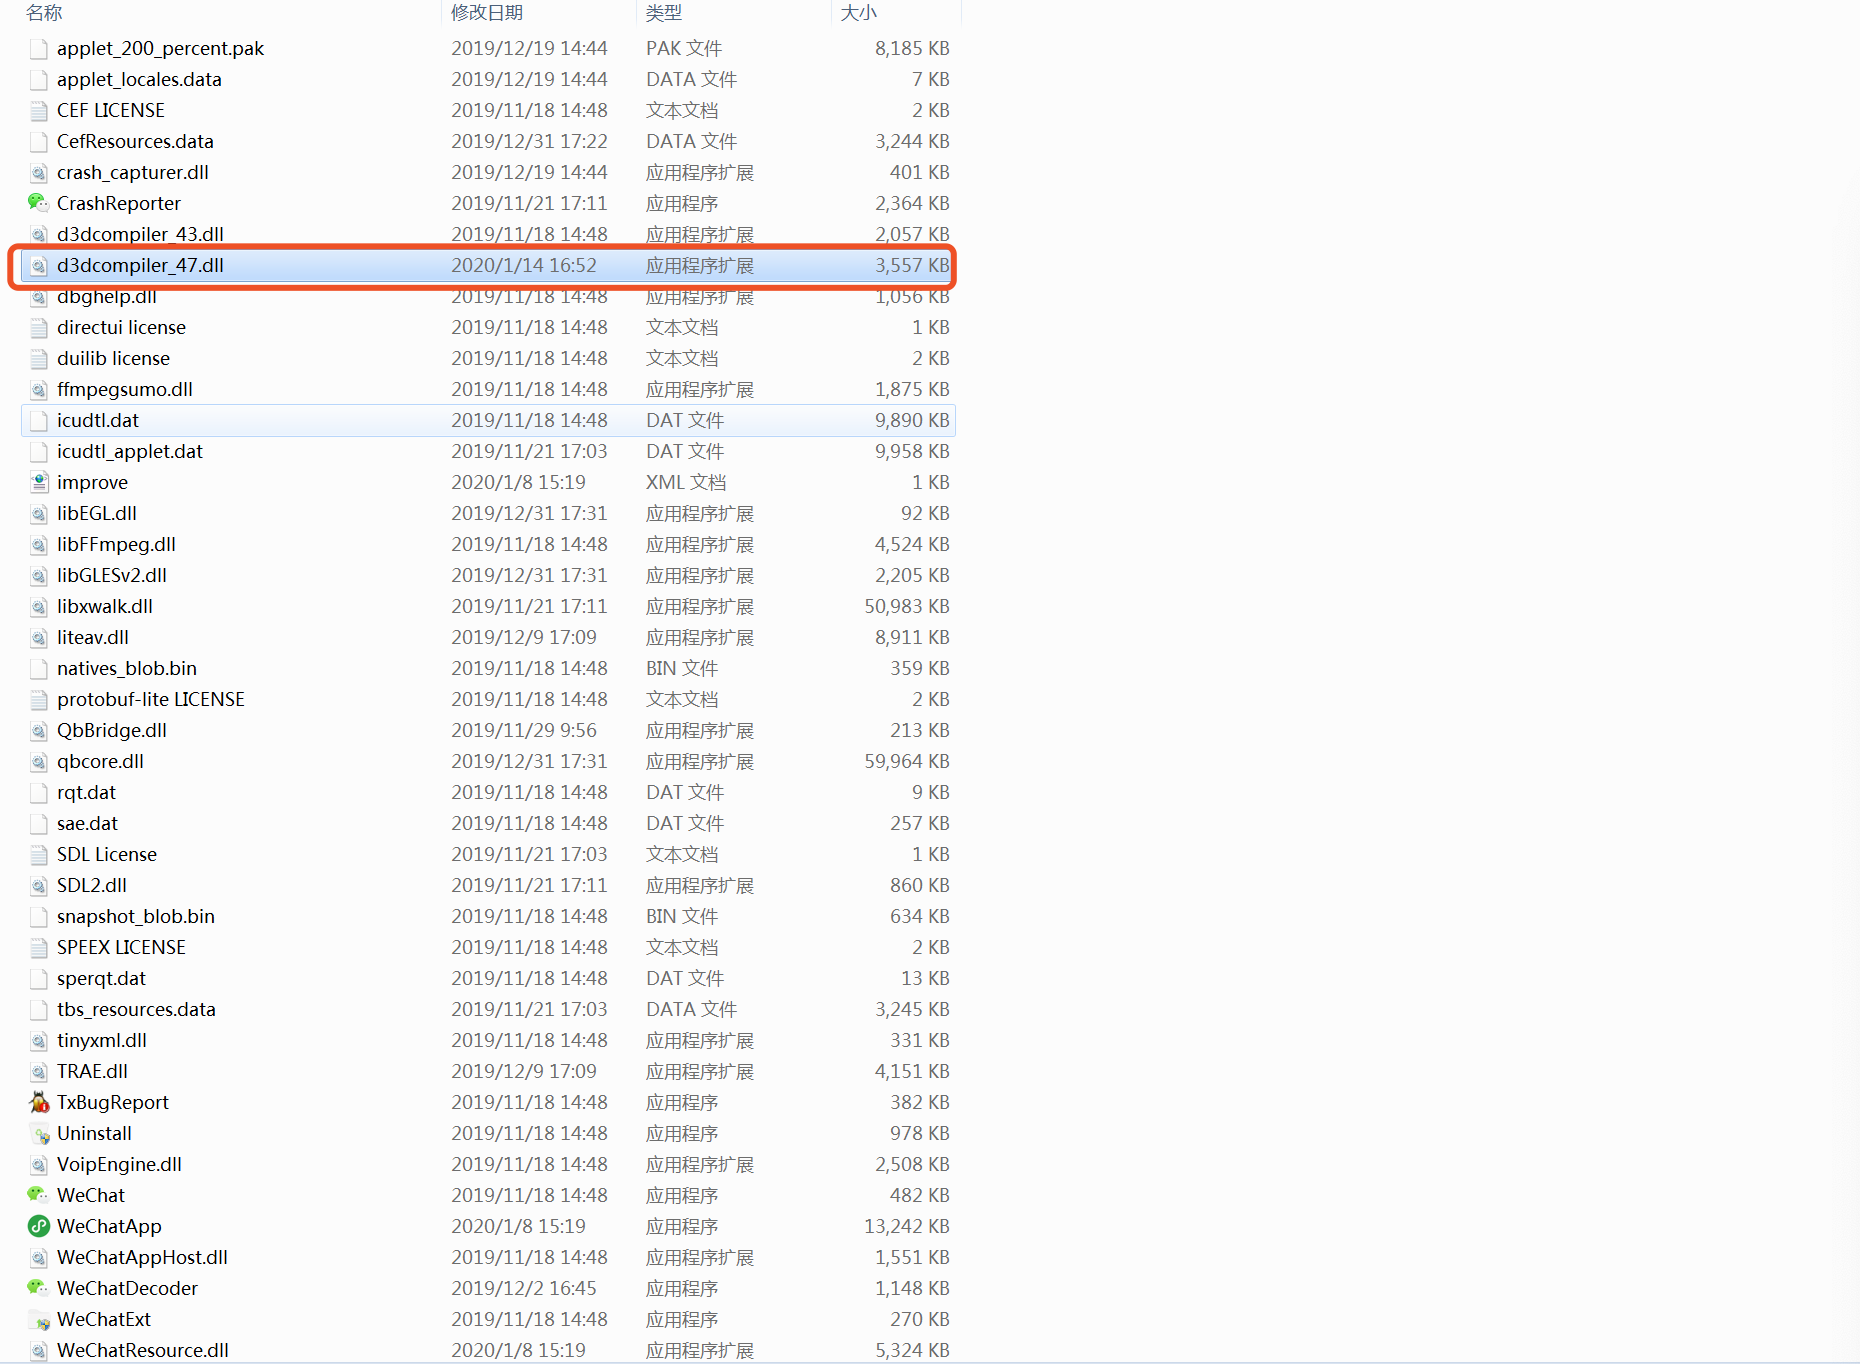Click the WeChatExt application icon
This screenshot has height=1364, width=1860.
point(38,1319)
